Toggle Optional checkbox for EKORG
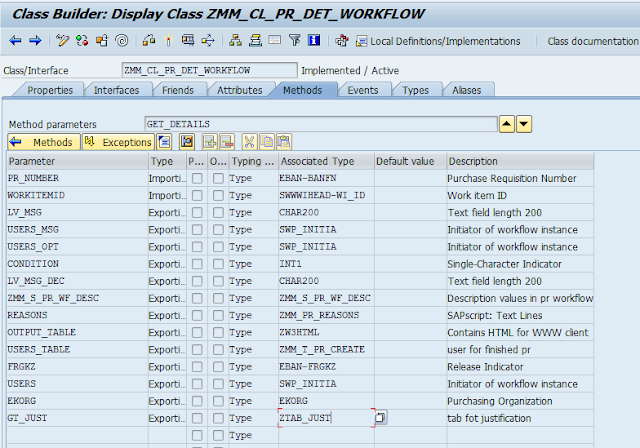 pos(218,401)
